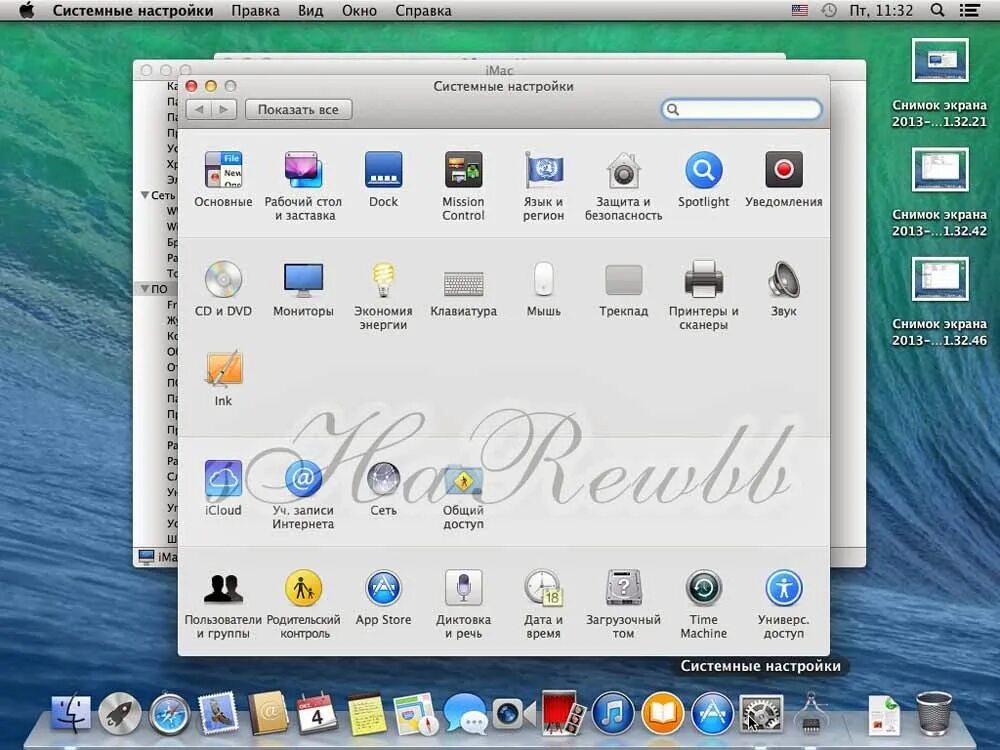Image resolution: width=1000 pixels, height=750 pixels.
Task: Open the input language flag menu
Action: pyautogui.click(x=800, y=10)
